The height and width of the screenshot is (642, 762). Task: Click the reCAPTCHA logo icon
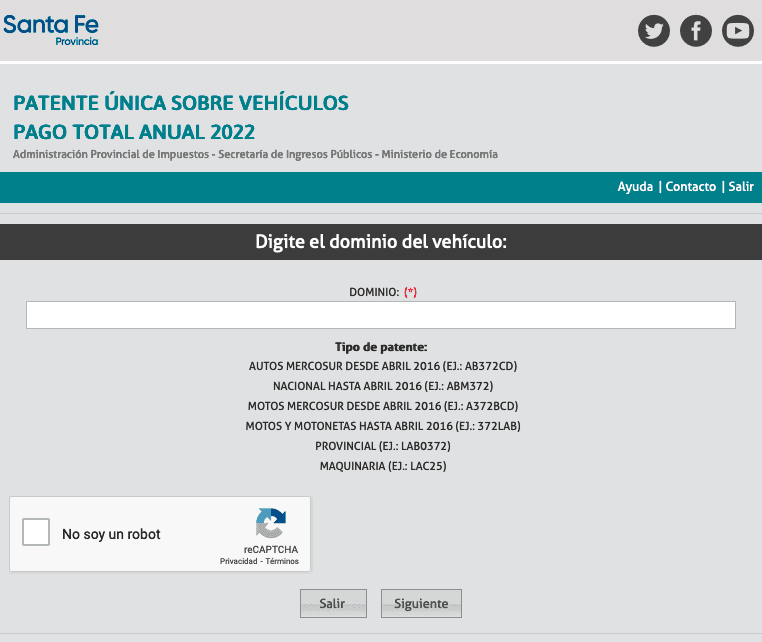(x=270, y=524)
